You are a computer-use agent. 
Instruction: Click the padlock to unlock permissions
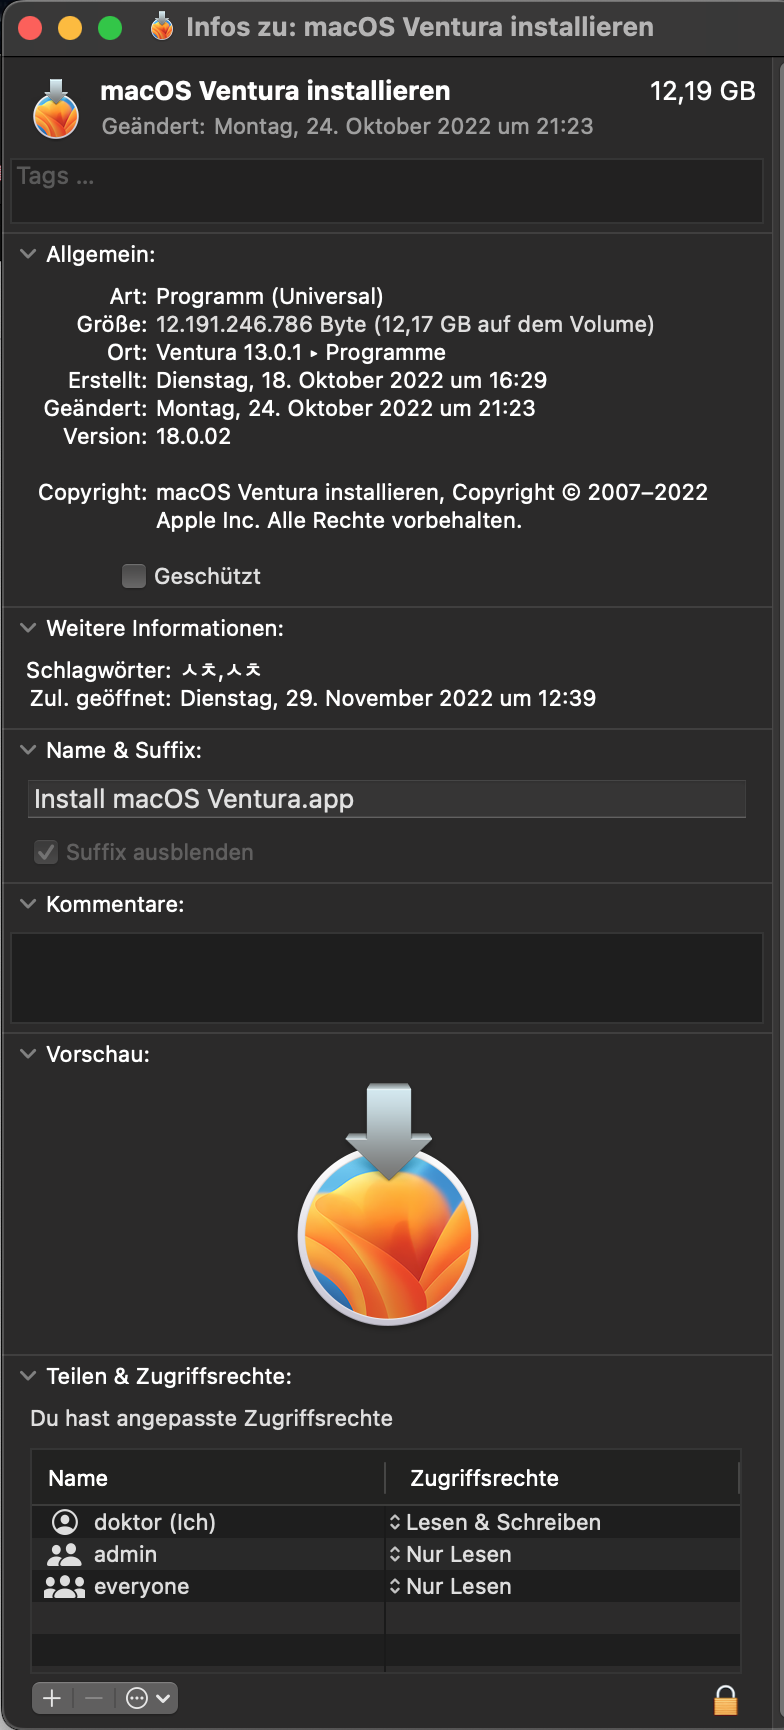click(725, 1699)
